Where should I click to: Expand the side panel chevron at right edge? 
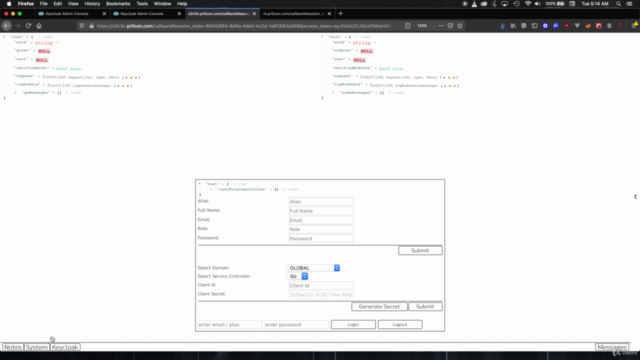point(636,197)
